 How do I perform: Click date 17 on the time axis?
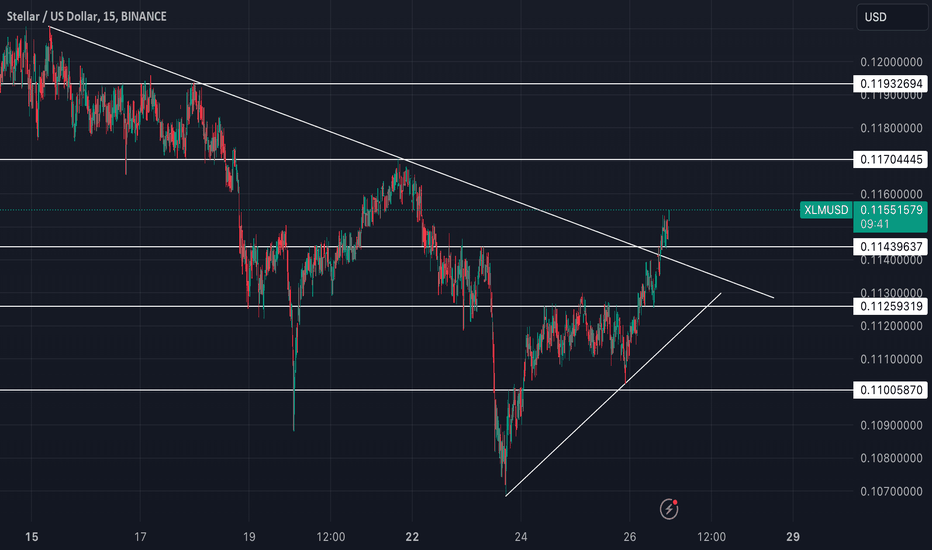pos(140,537)
